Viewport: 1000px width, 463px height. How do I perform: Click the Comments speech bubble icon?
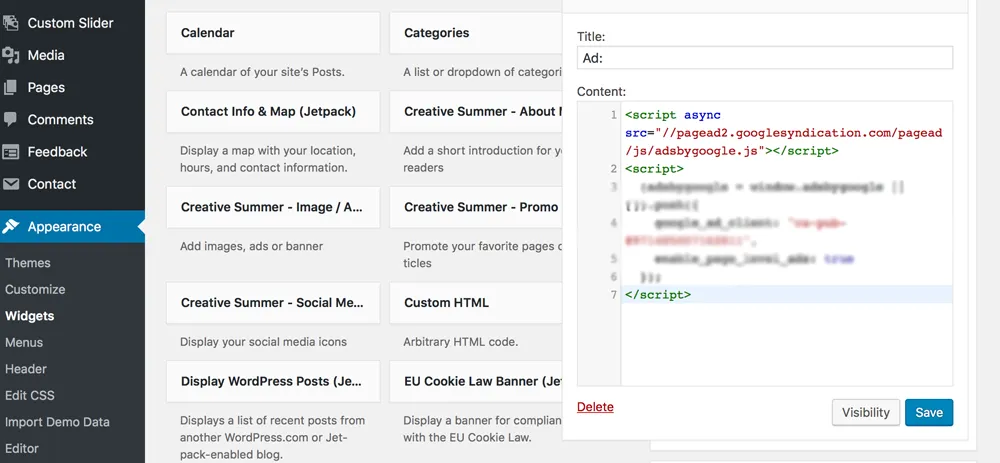[x=10, y=119]
